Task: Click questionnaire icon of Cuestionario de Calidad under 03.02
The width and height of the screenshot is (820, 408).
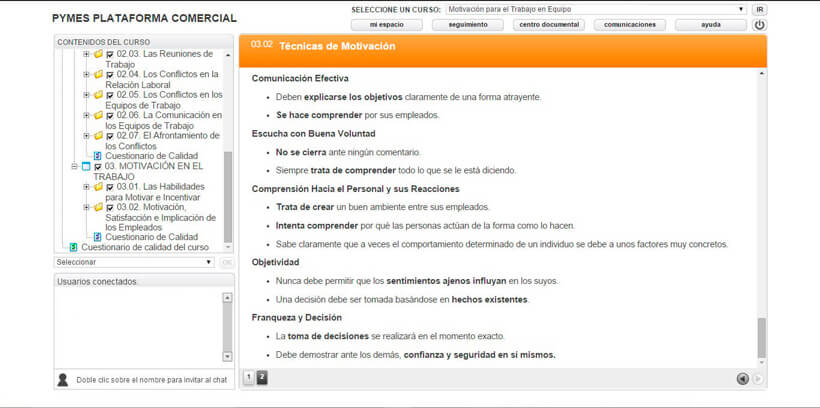Action: [x=98, y=237]
